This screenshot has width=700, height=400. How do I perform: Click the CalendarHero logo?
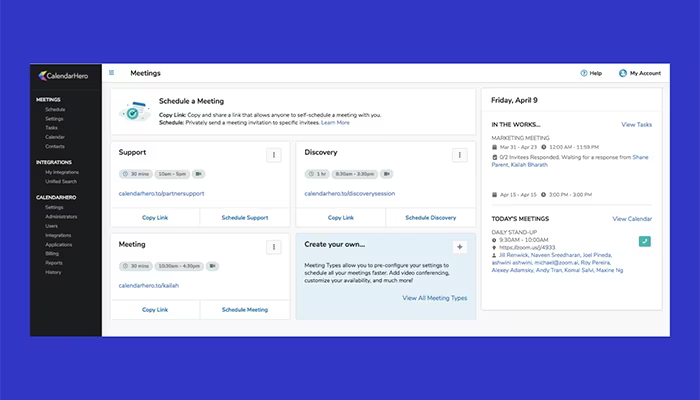63,76
